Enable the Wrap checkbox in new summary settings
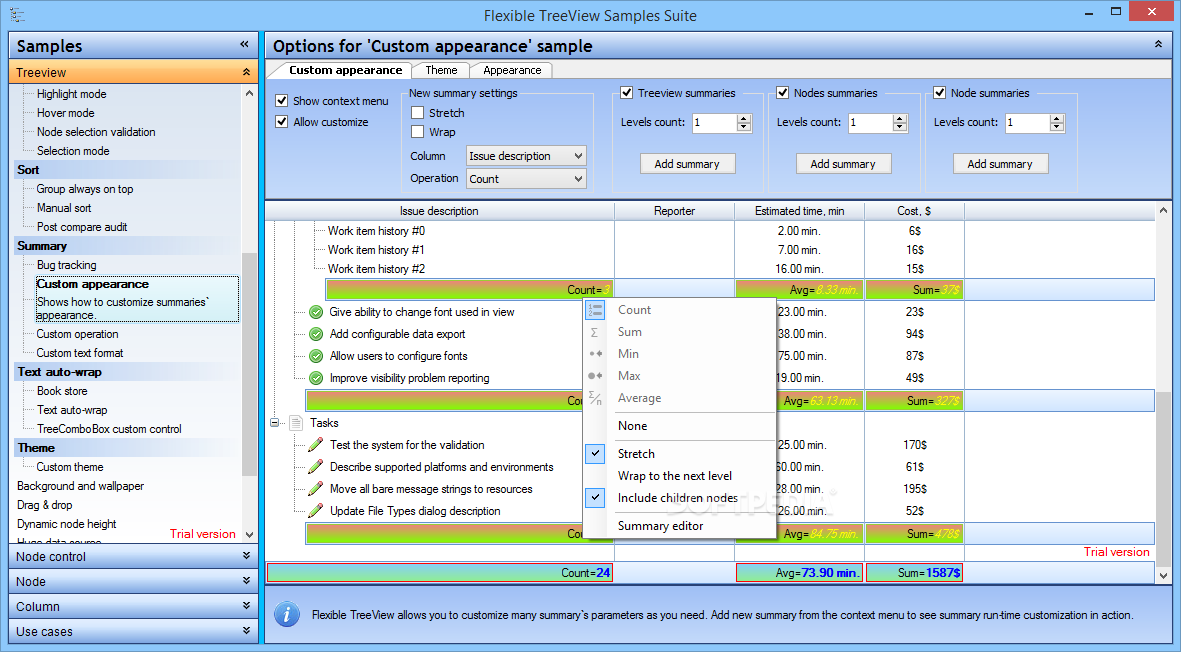The width and height of the screenshot is (1181, 652). (x=417, y=132)
